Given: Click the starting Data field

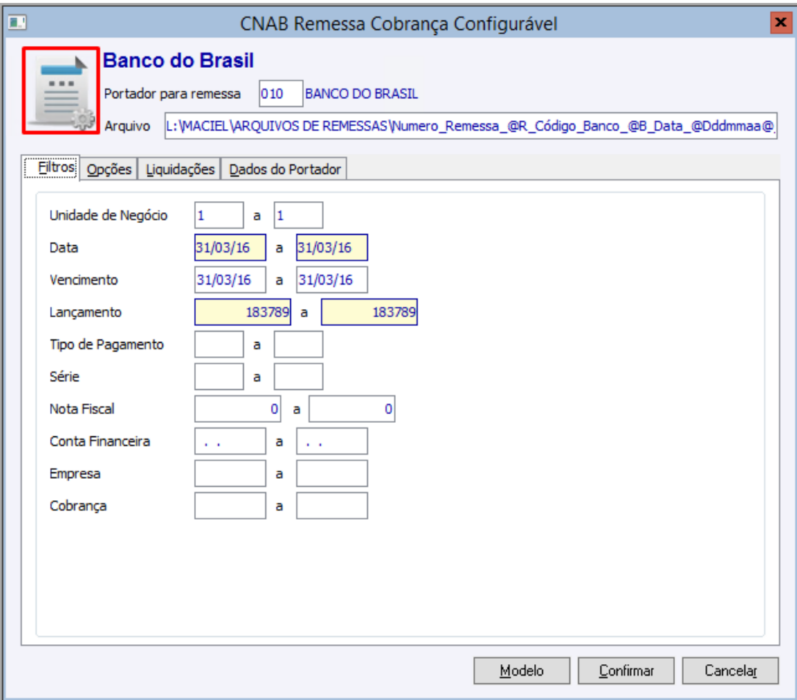Looking at the screenshot, I should [230, 248].
